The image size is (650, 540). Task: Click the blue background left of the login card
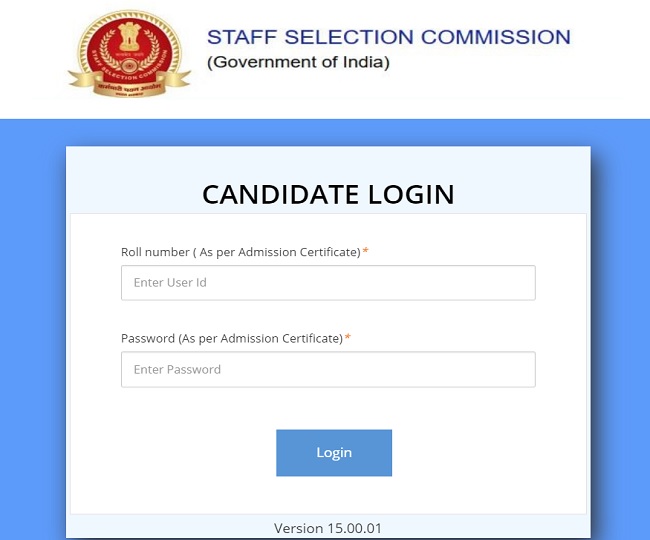32,330
